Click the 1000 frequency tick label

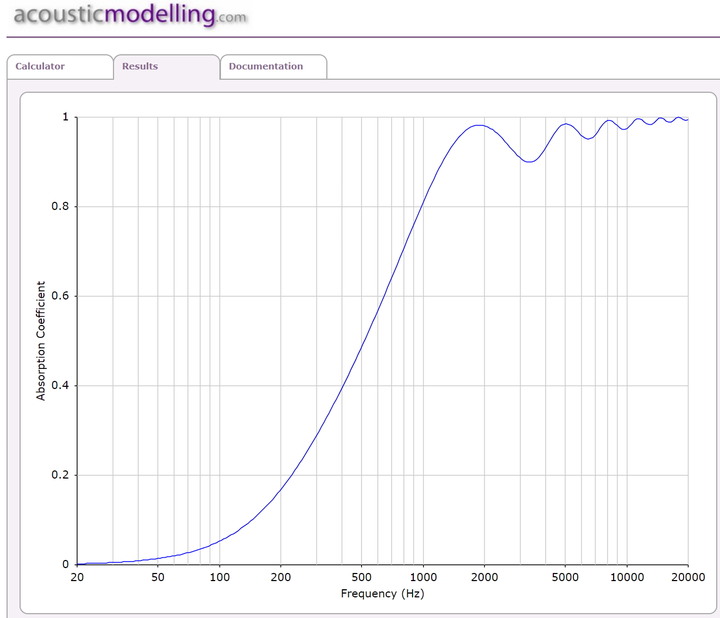coord(423,577)
